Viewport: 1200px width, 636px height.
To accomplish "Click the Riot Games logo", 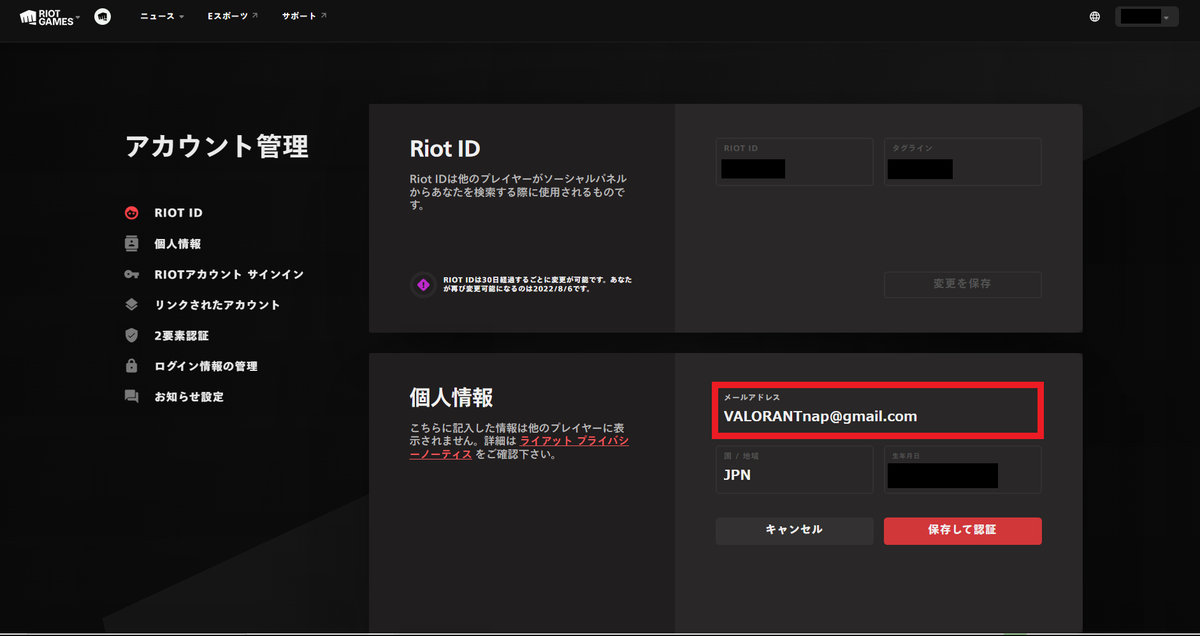I will 47,17.
